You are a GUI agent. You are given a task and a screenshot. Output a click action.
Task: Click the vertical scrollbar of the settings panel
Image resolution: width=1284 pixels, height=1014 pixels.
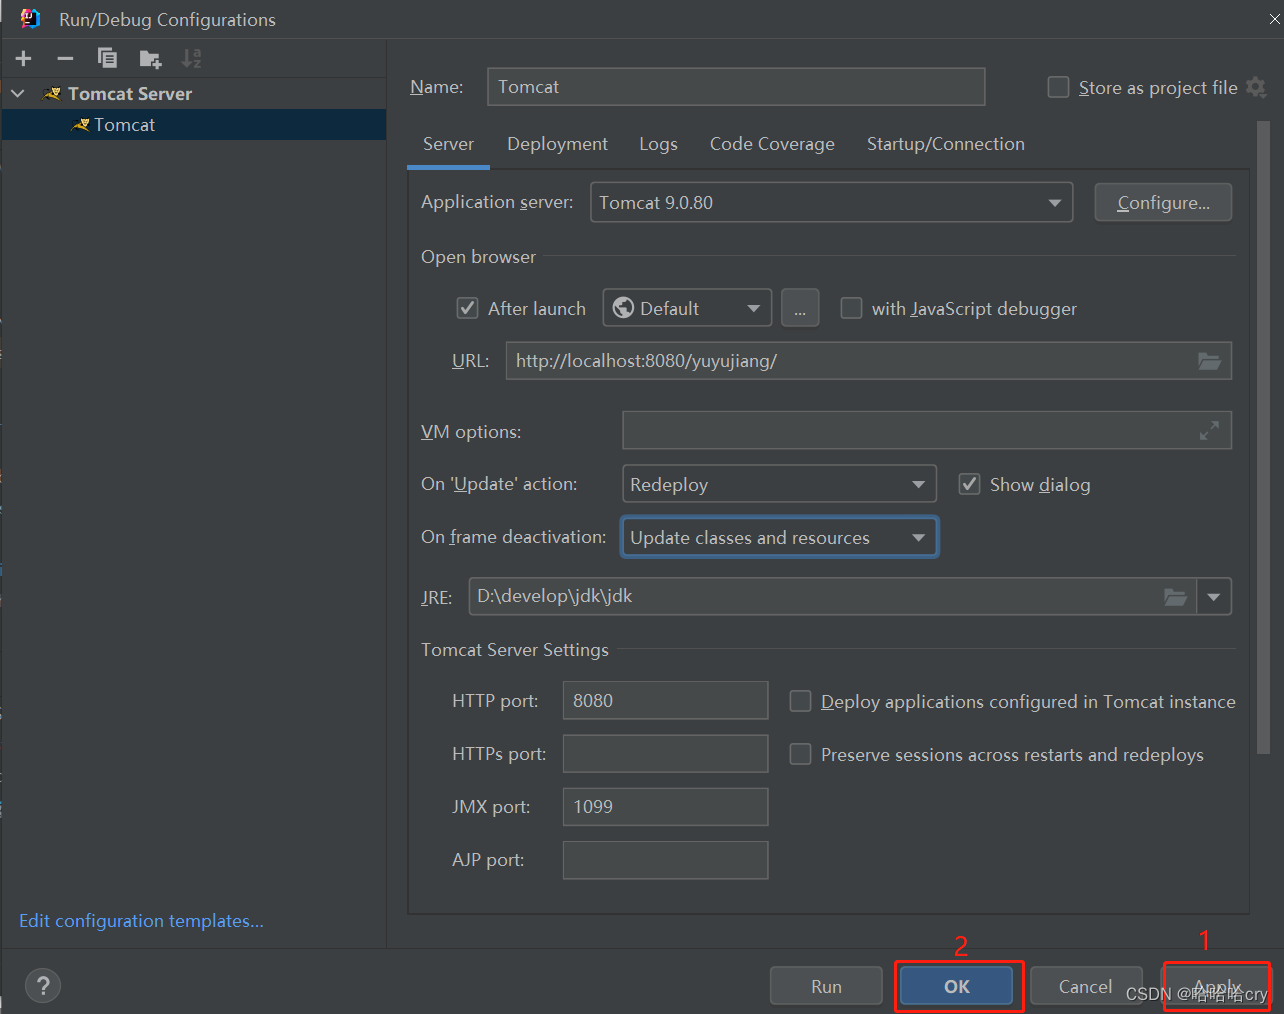click(1263, 438)
